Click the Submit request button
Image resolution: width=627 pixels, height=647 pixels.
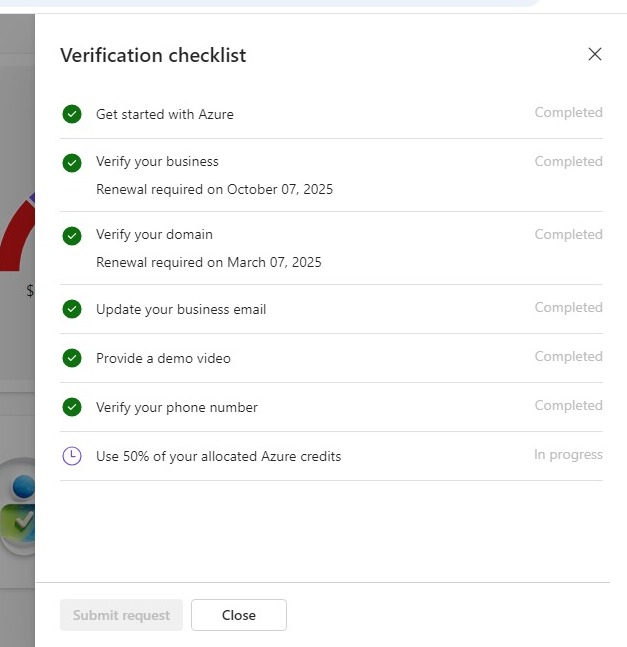pyautogui.click(x=121, y=615)
